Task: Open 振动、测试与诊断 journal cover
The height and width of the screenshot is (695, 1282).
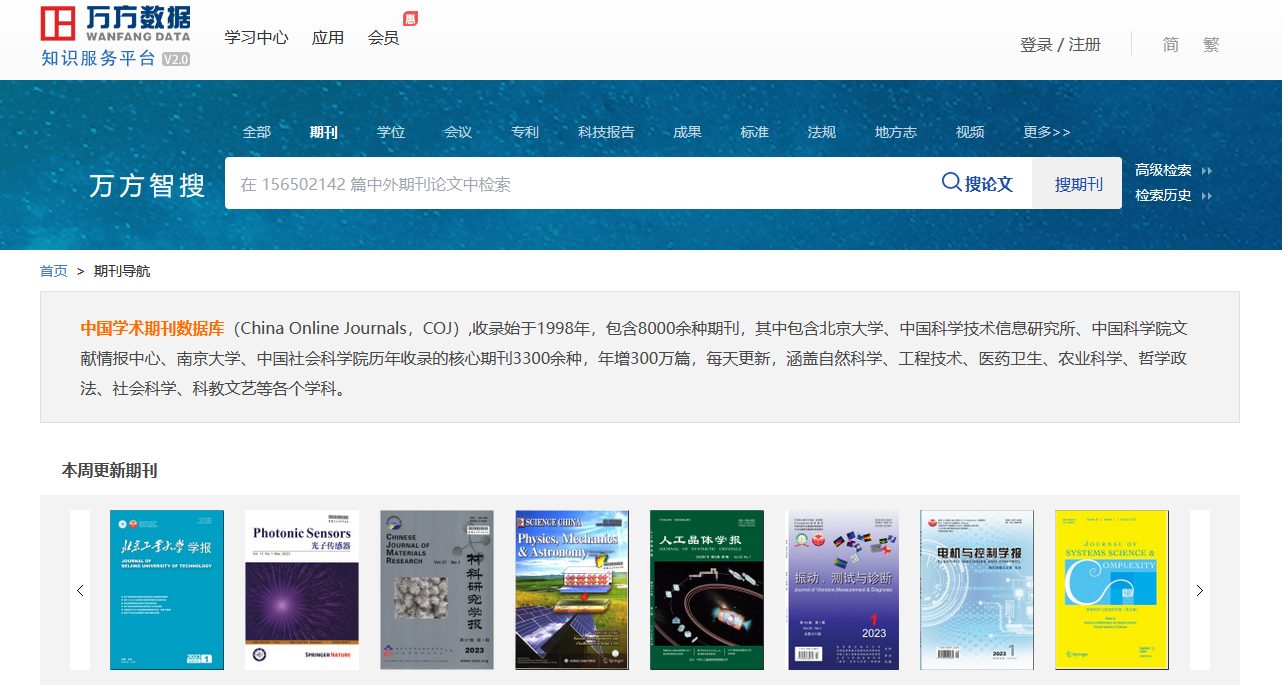Action: point(843,590)
